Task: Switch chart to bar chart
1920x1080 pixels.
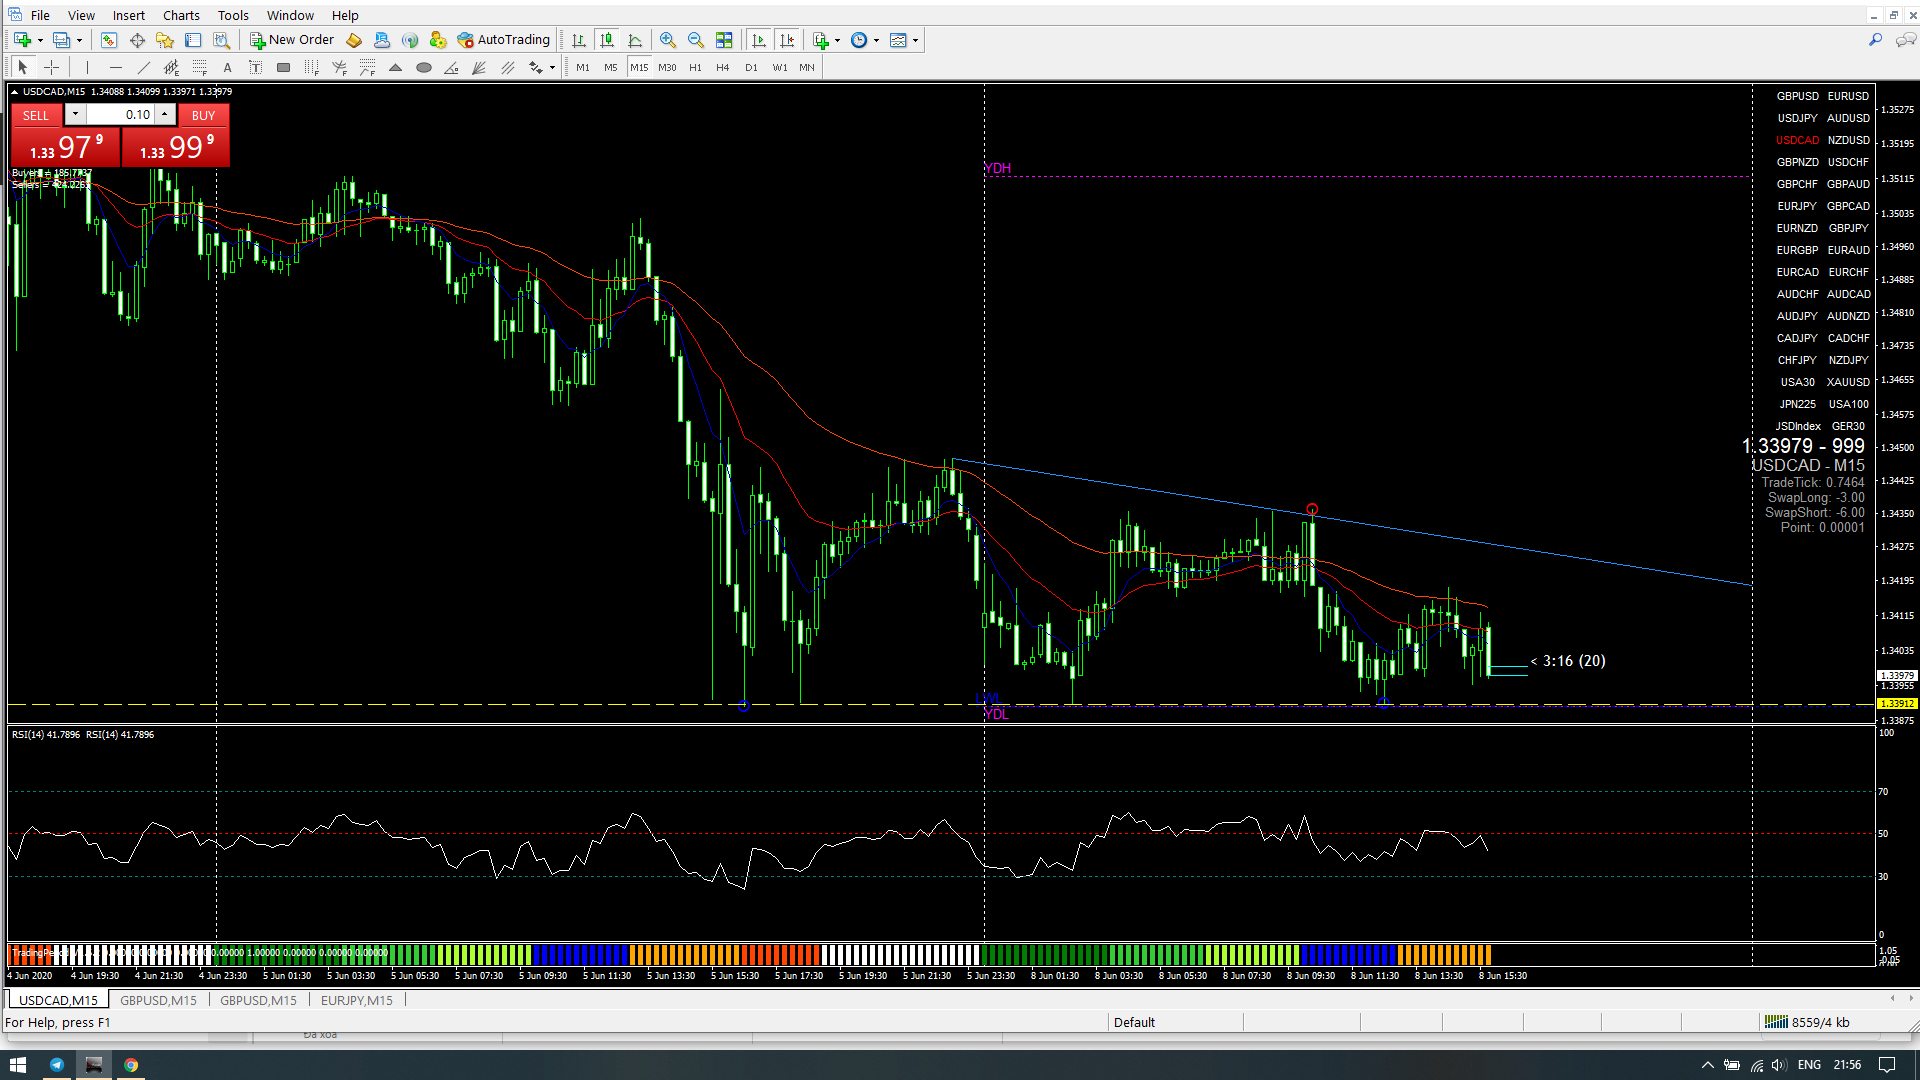Action: (579, 40)
